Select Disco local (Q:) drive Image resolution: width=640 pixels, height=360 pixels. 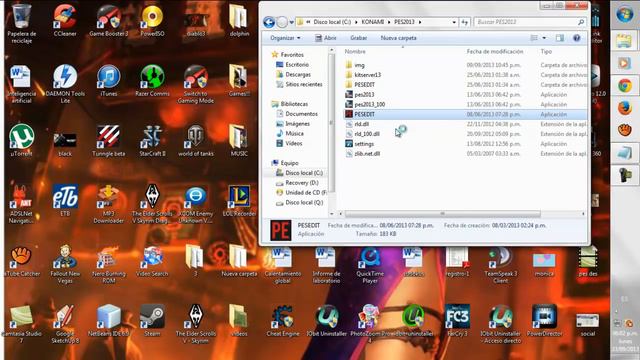[300, 202]
